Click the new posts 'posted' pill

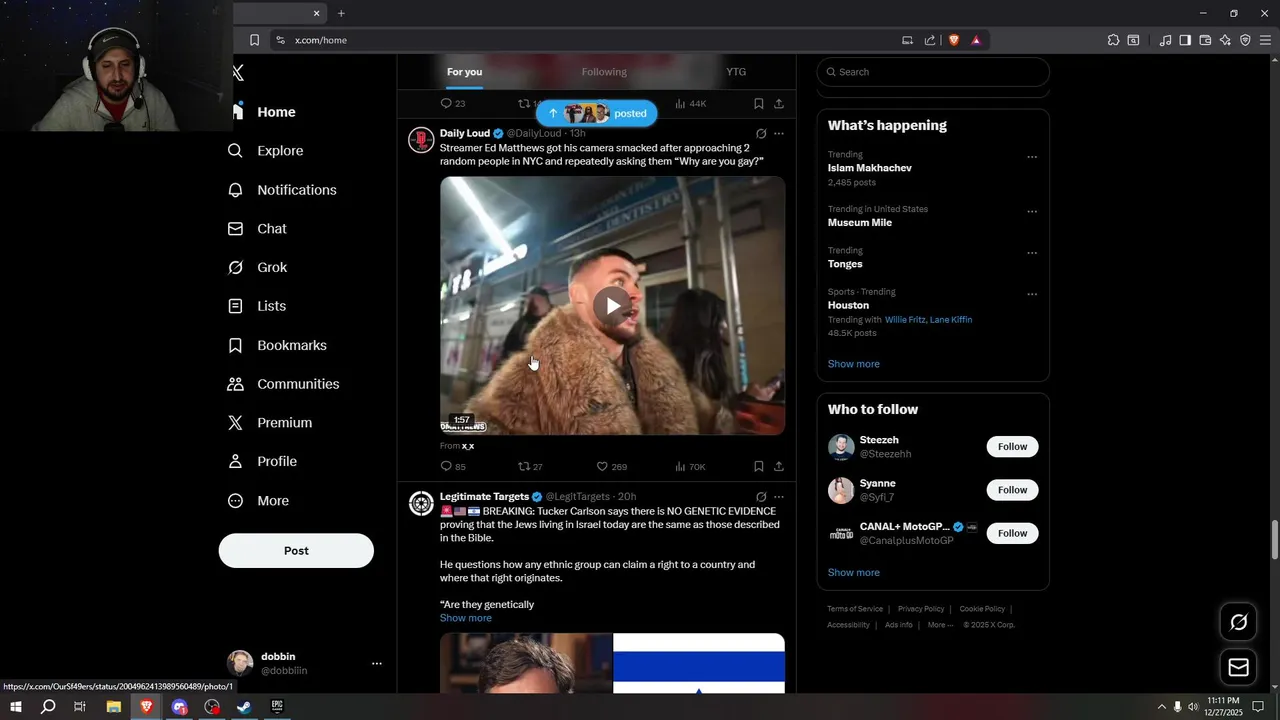click(x=597, y=113)
